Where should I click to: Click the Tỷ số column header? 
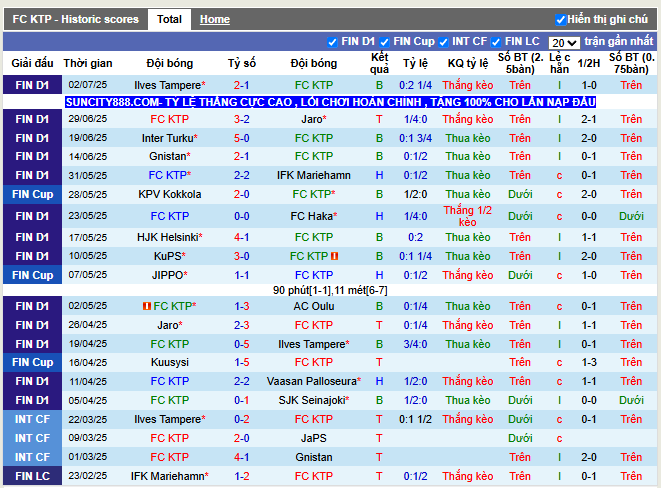[x=242, y=63]
